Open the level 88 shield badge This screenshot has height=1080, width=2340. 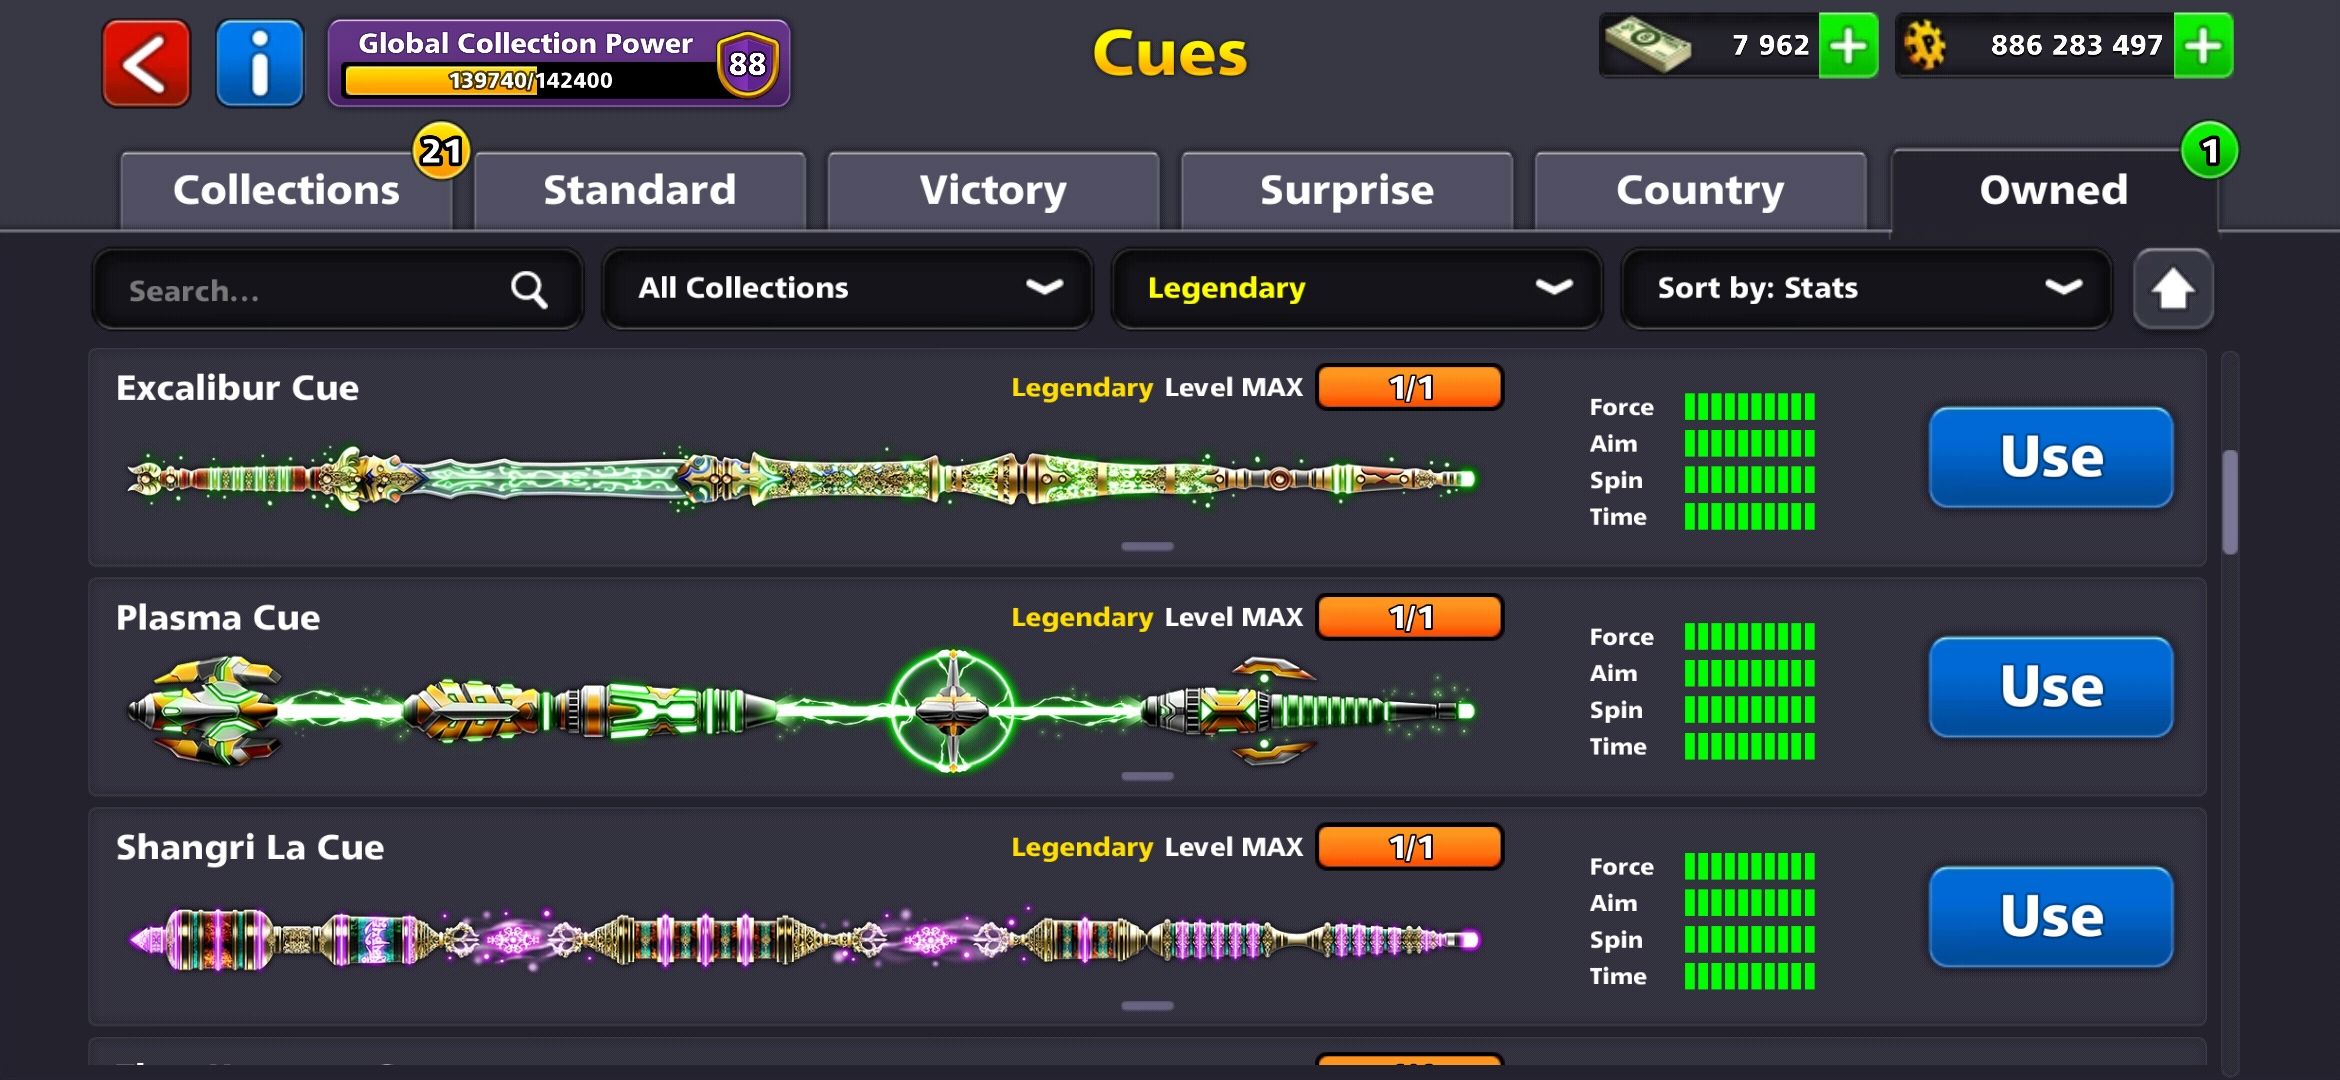tap(747, 64)
